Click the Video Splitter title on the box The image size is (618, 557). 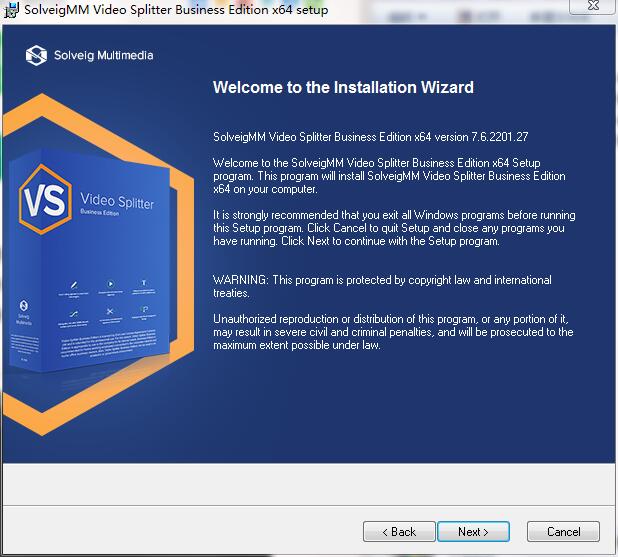(x=117, y=201)
